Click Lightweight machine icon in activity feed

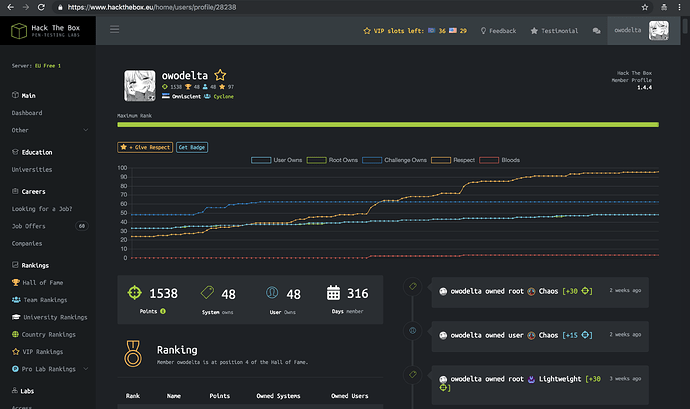[x=531, y=379]
